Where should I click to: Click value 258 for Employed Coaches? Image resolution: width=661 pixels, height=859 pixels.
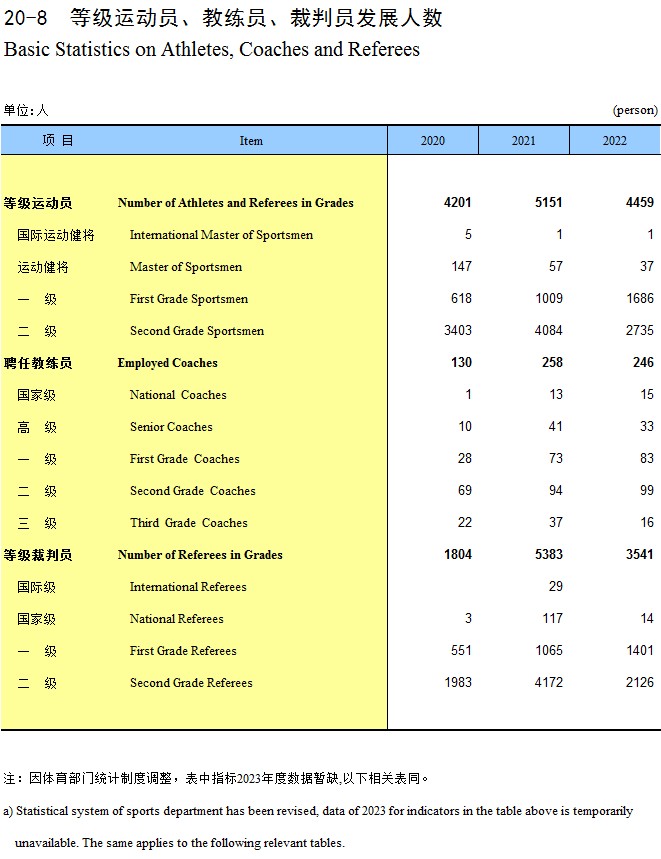pos(553,362)
